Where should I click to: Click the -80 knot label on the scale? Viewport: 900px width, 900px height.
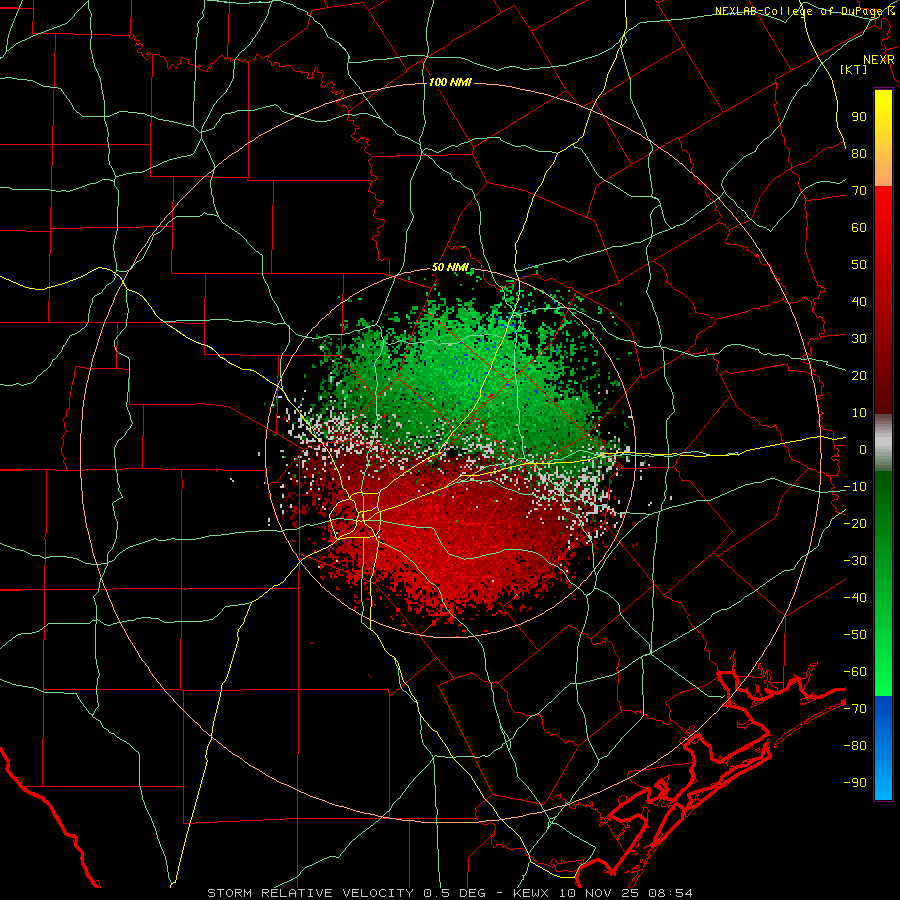855,746
